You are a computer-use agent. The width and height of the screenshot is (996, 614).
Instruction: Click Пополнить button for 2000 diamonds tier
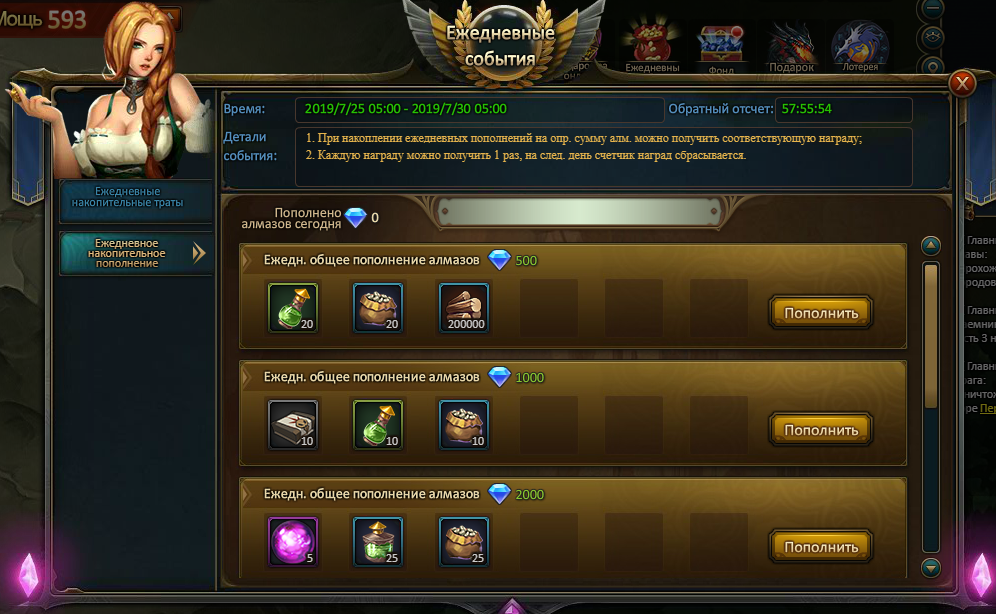click(x=821, y=546)
